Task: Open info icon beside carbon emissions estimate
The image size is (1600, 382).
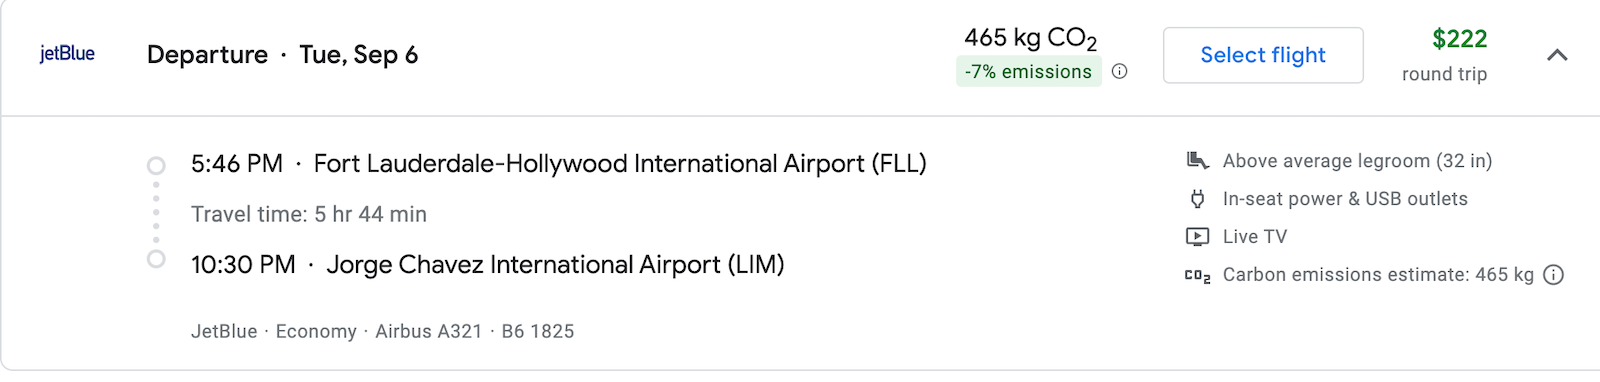Action: tap(1553, 275)
